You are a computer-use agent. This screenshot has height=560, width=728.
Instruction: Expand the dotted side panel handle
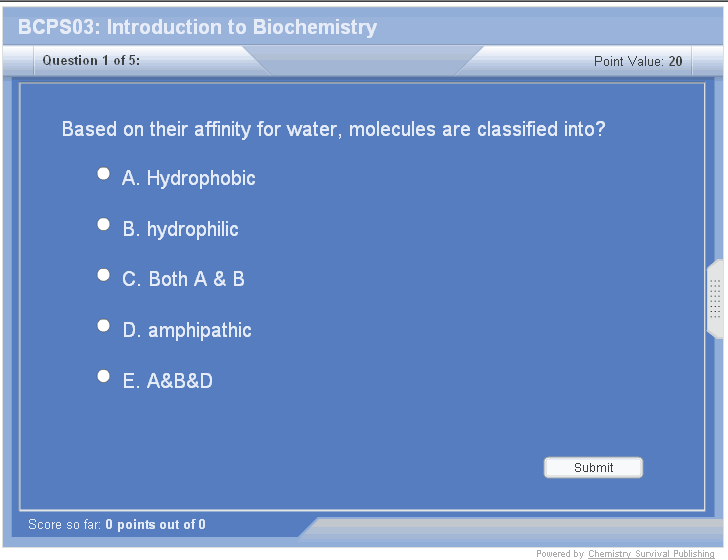(x=715, y=299)
